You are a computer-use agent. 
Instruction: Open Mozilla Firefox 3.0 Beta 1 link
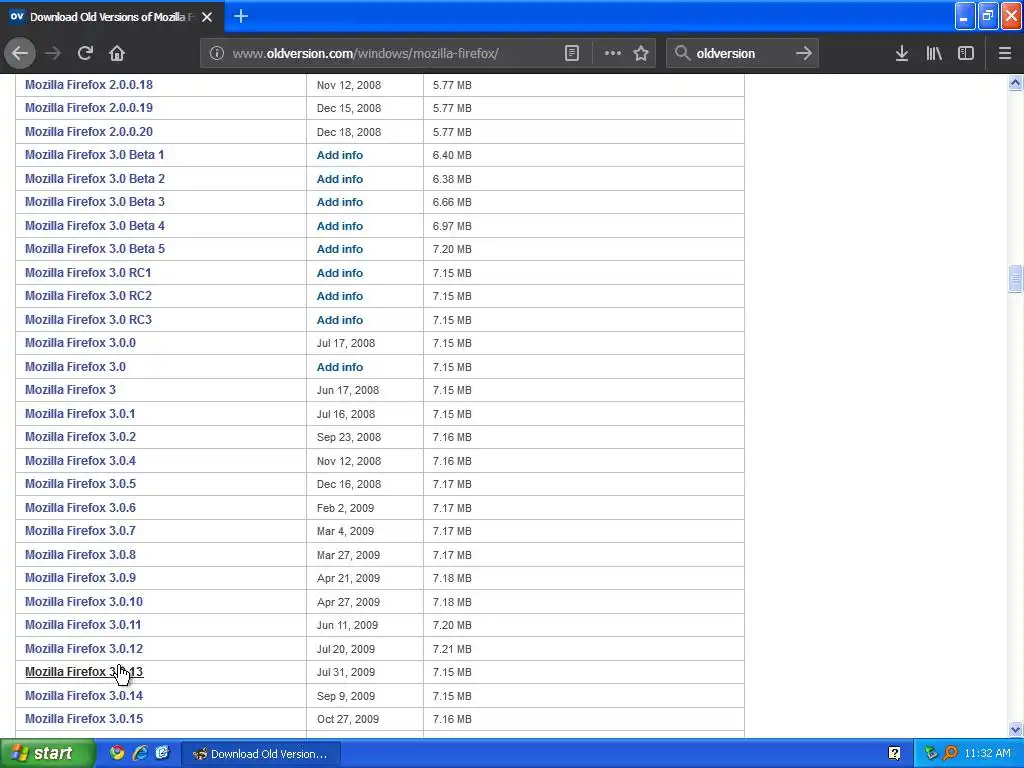tap(95, 155)
